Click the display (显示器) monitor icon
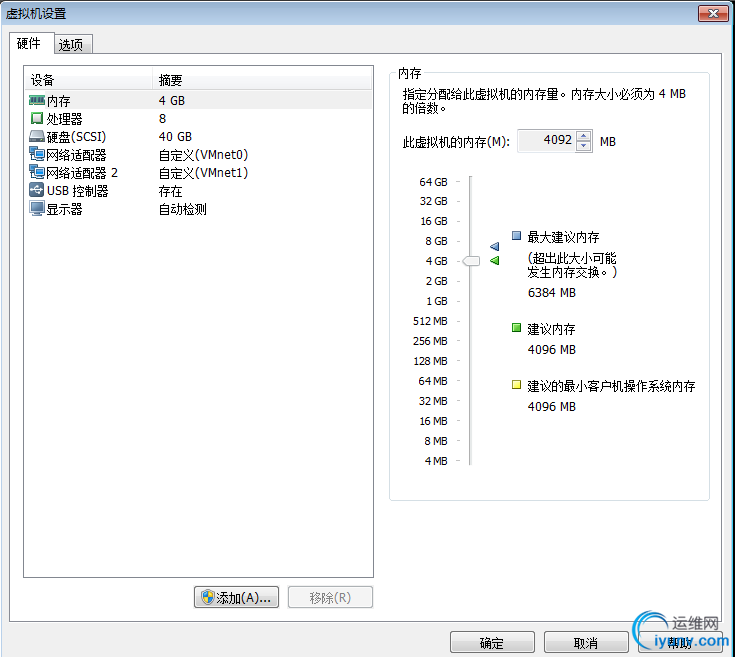This screenshot has height=657, width=735. click(x=37, y=209)
